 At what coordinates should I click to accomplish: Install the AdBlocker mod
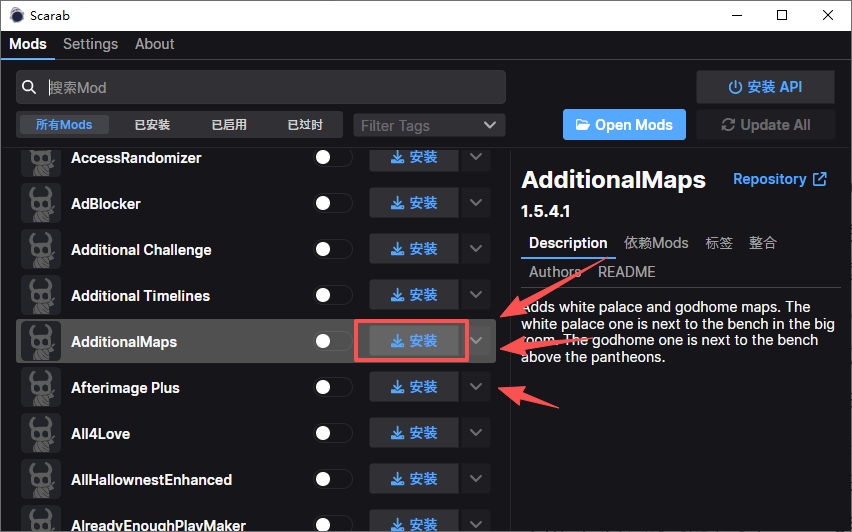click(x=414, y=203)
